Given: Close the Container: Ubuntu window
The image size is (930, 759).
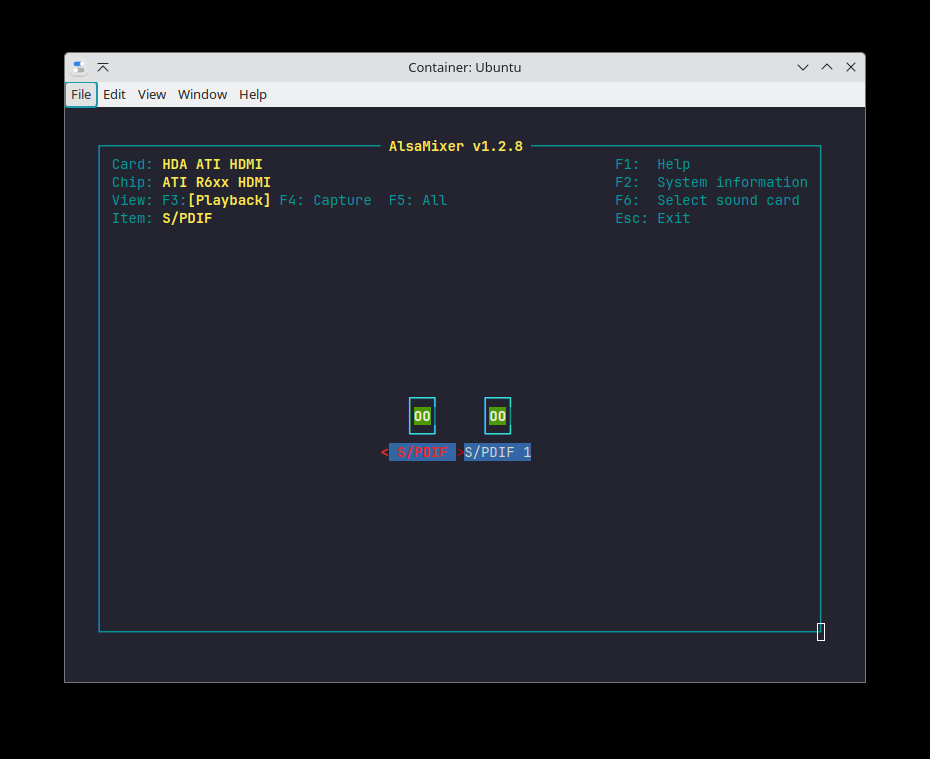Looking at the screenshot, I should tap(851, 68).
